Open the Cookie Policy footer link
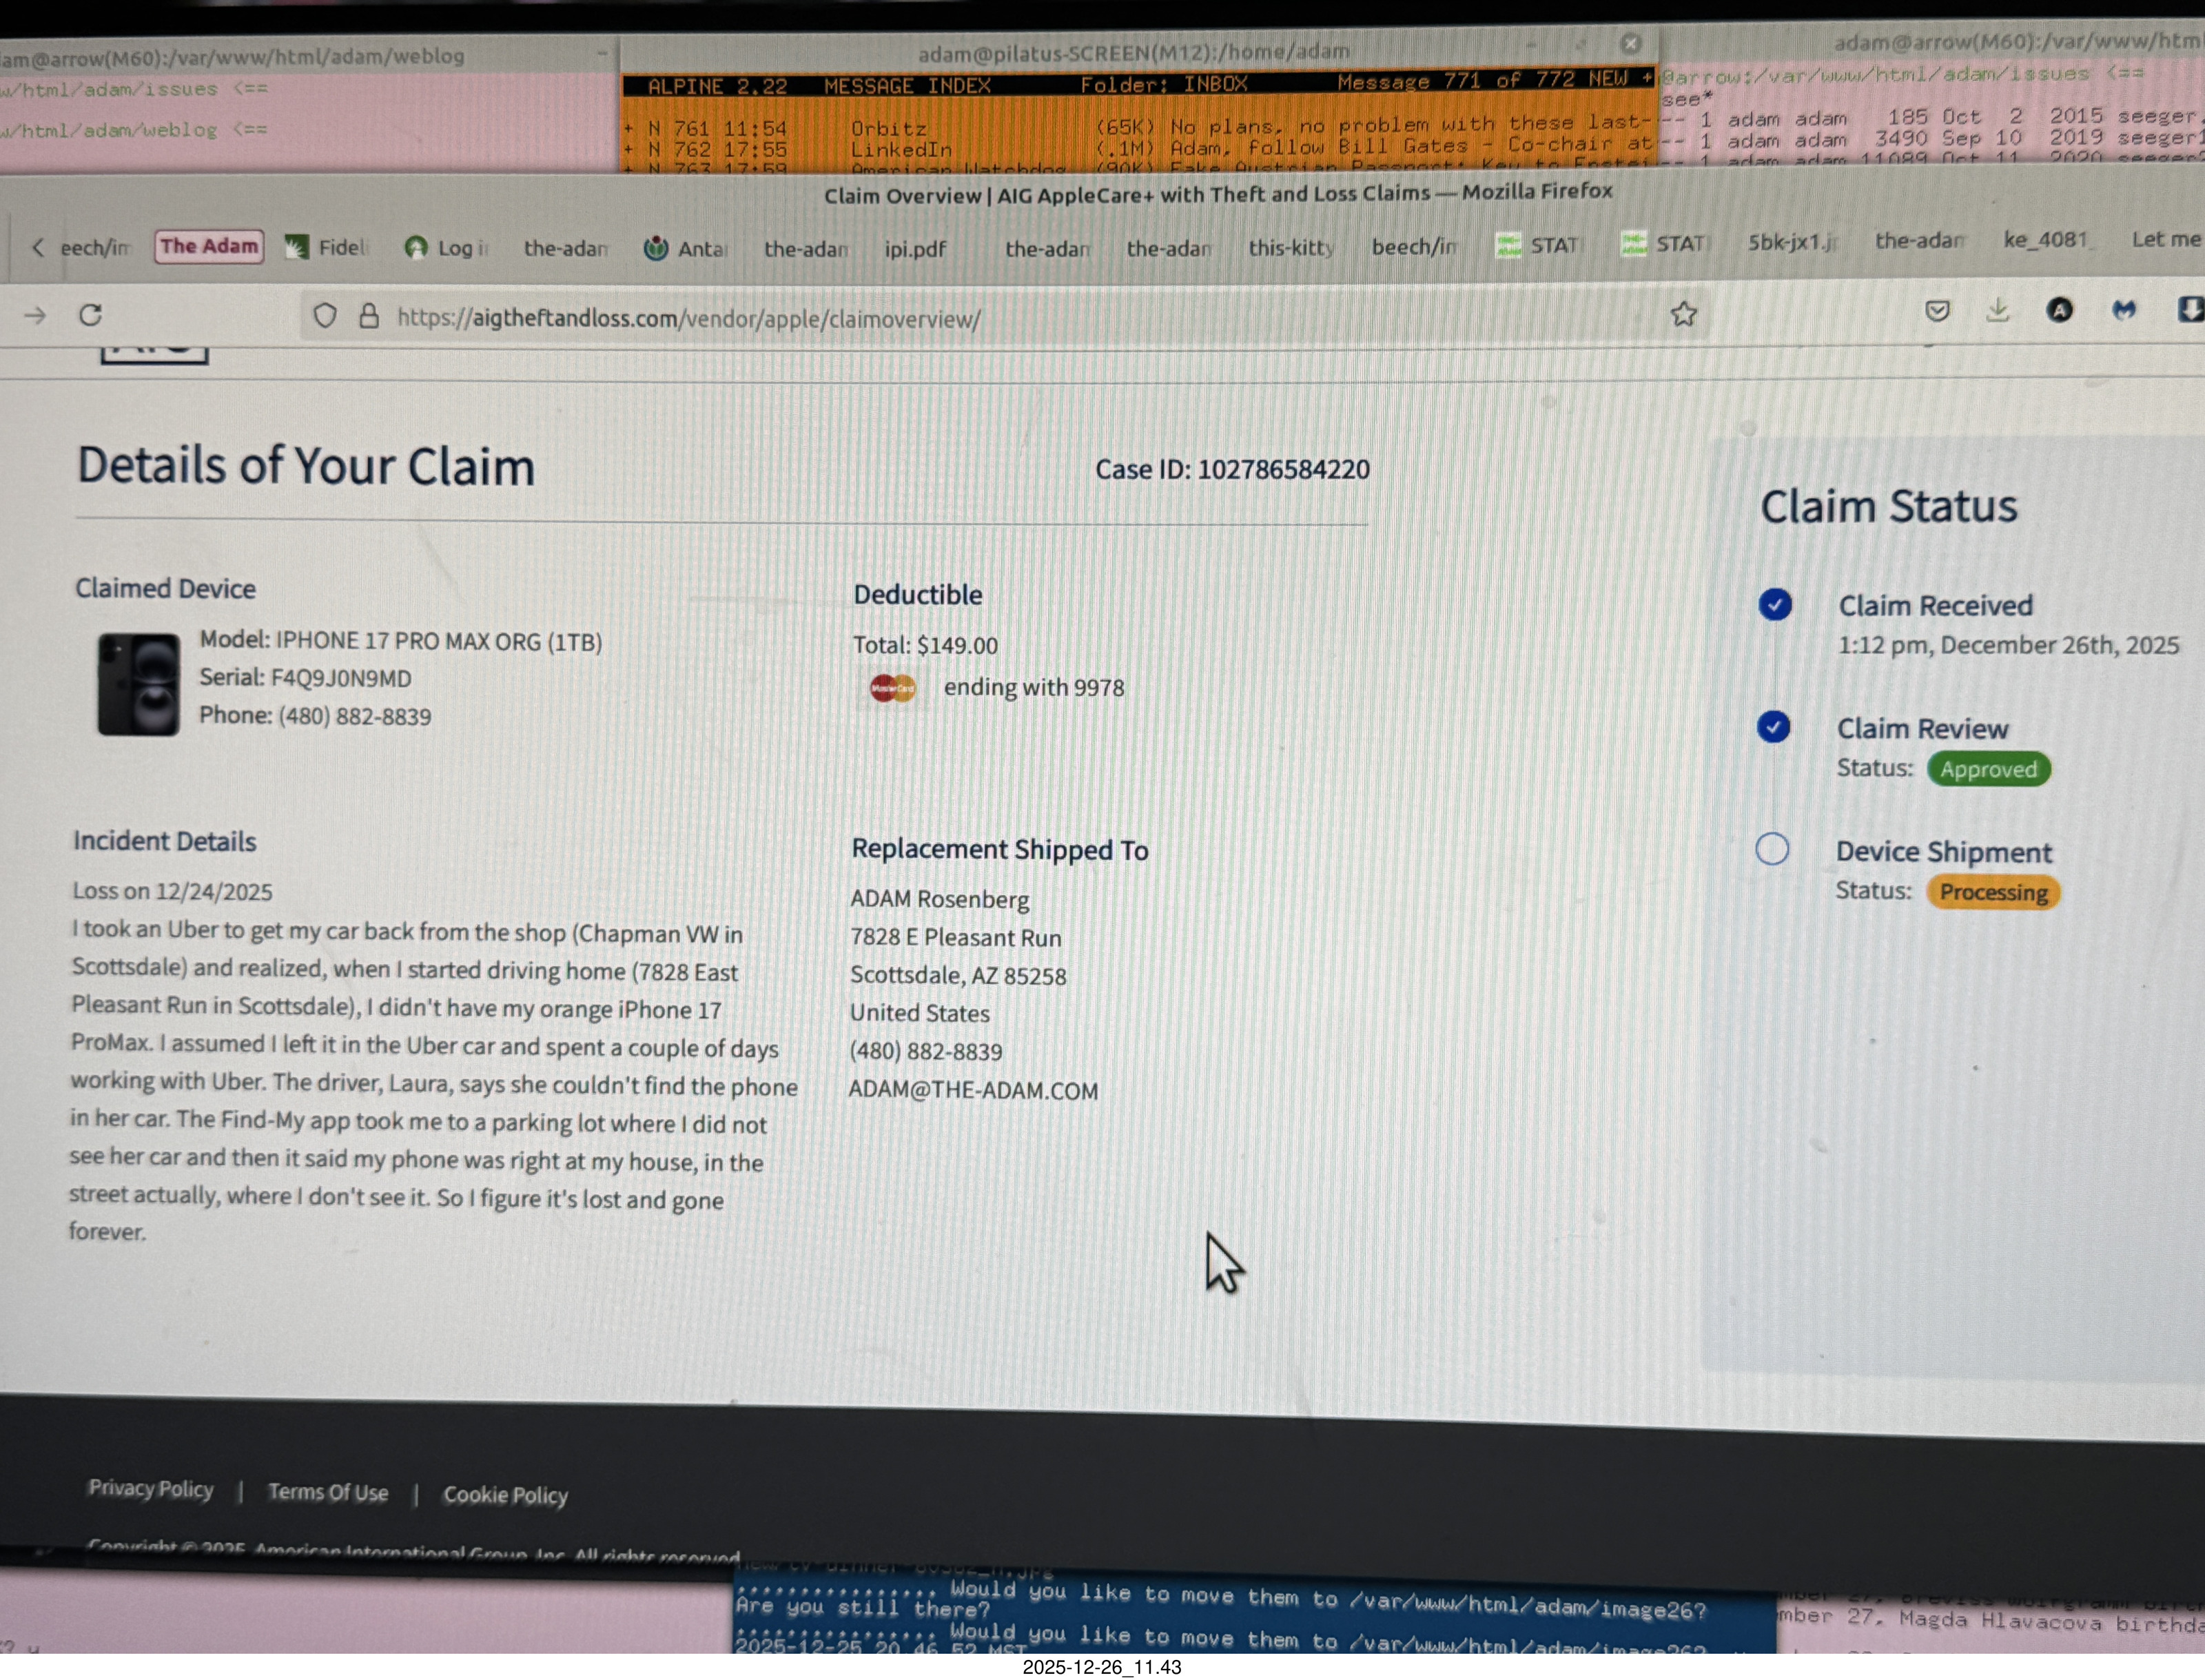The width and height of the screenshot is (2205, 1680). [505, 1495]
